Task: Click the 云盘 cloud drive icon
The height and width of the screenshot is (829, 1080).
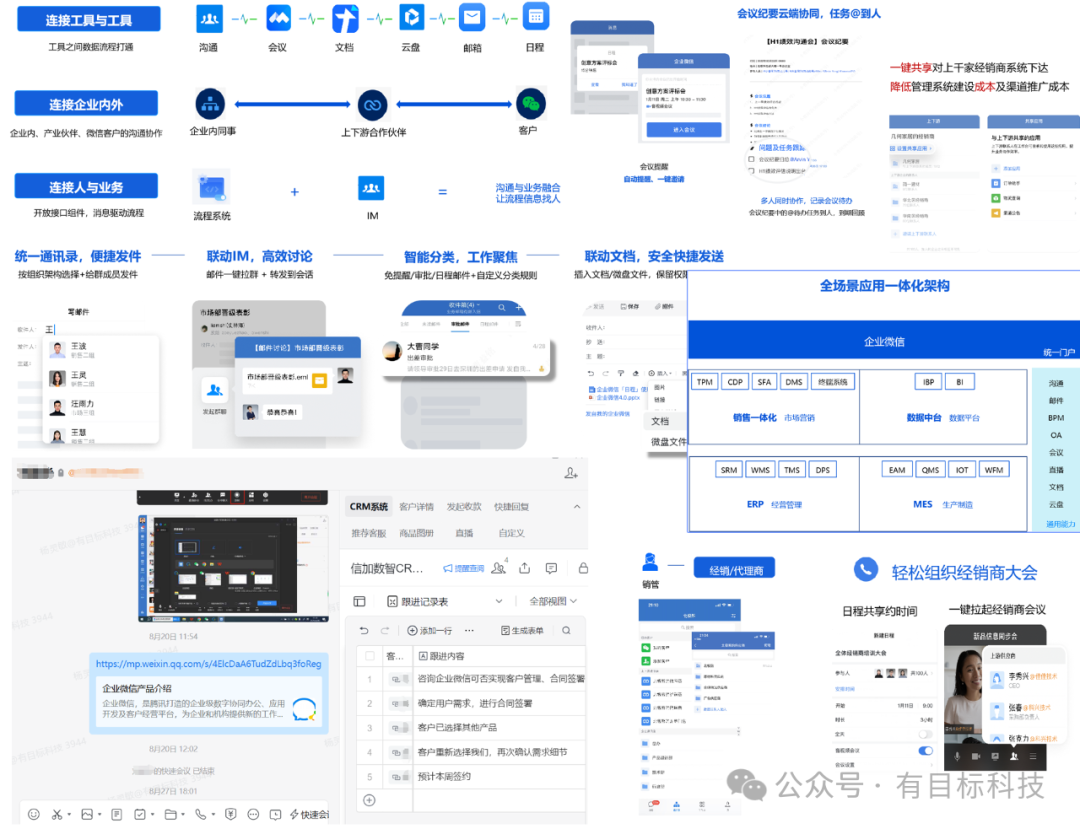Action: 411,17
